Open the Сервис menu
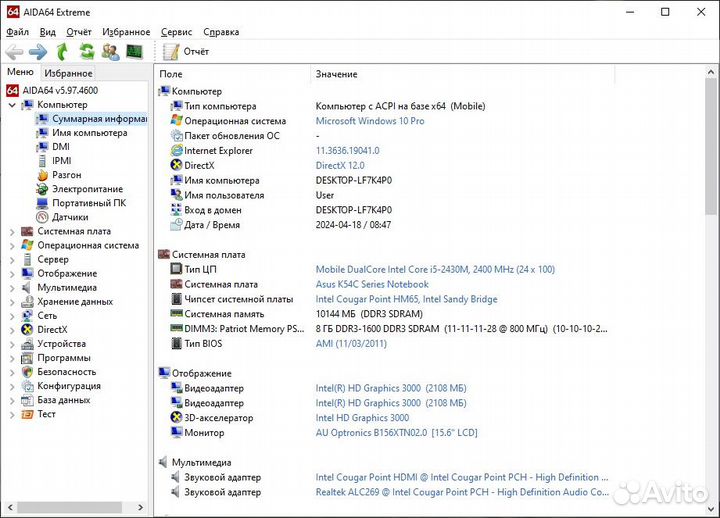 pos(176,32)
